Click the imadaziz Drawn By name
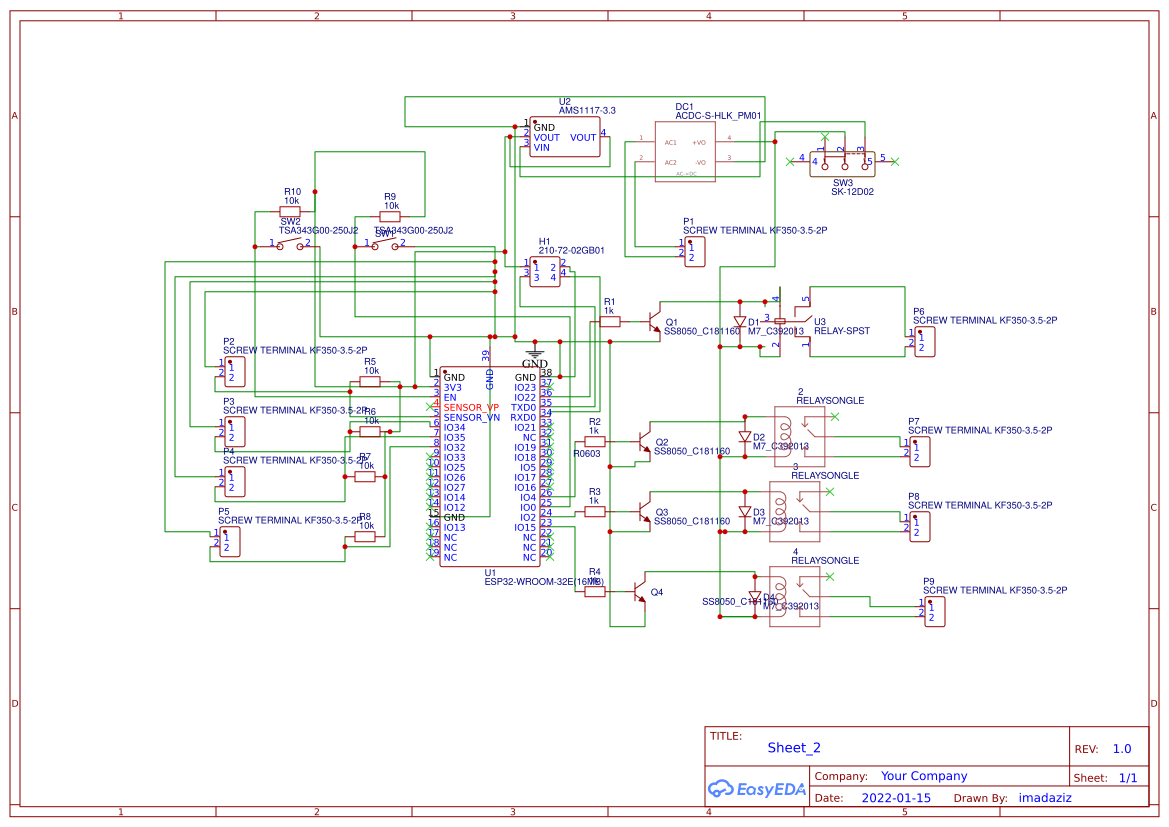 [x=1044, y=797]
